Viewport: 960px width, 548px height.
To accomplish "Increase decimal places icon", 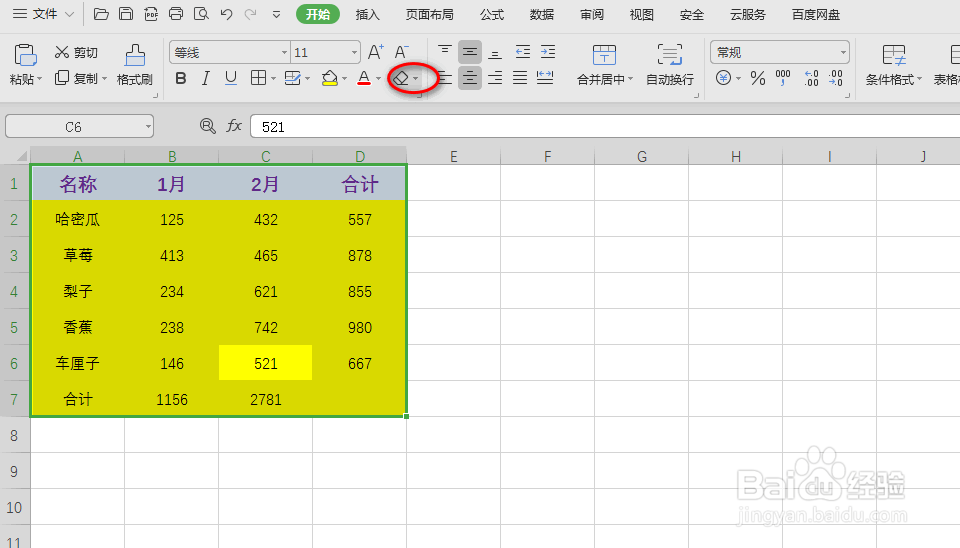I will (x=811, y=78).
